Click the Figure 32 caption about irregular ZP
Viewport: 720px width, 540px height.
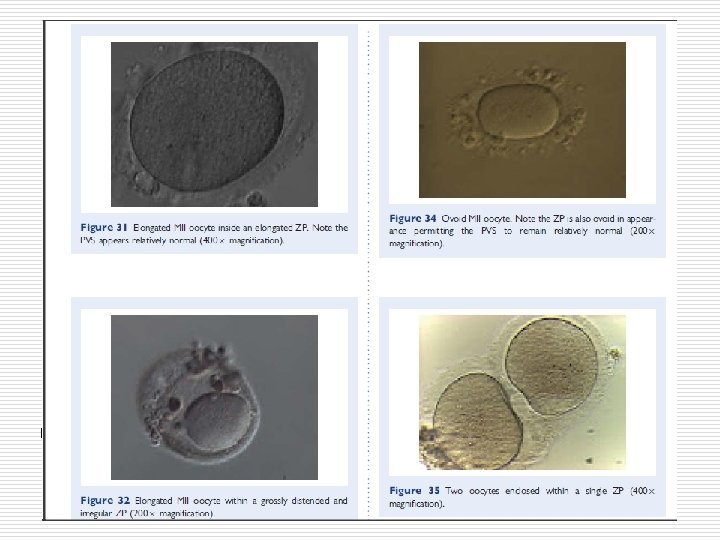tap(214, 507)
